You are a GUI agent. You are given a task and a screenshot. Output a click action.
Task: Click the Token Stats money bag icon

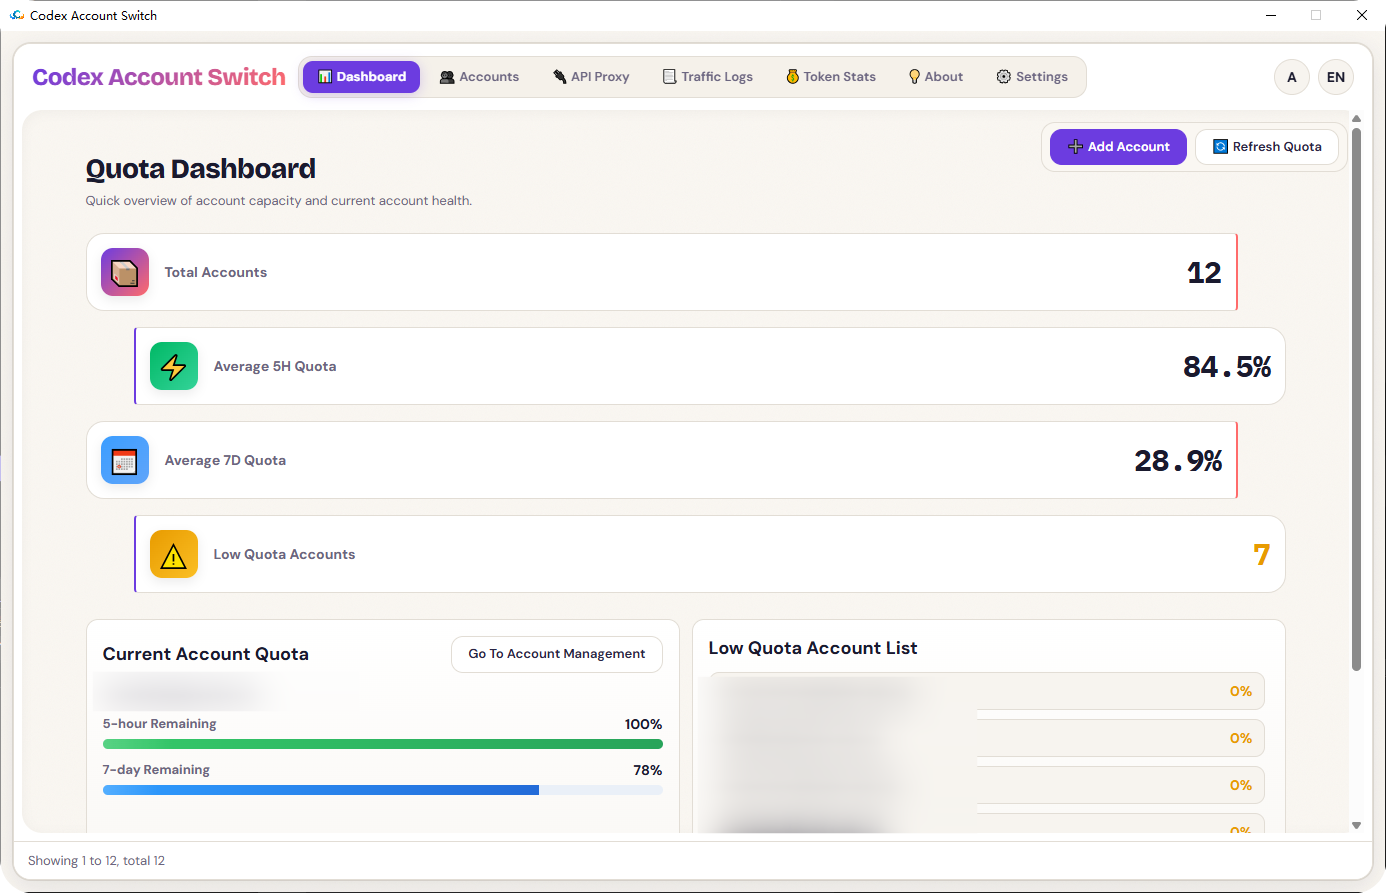(791, 76)
